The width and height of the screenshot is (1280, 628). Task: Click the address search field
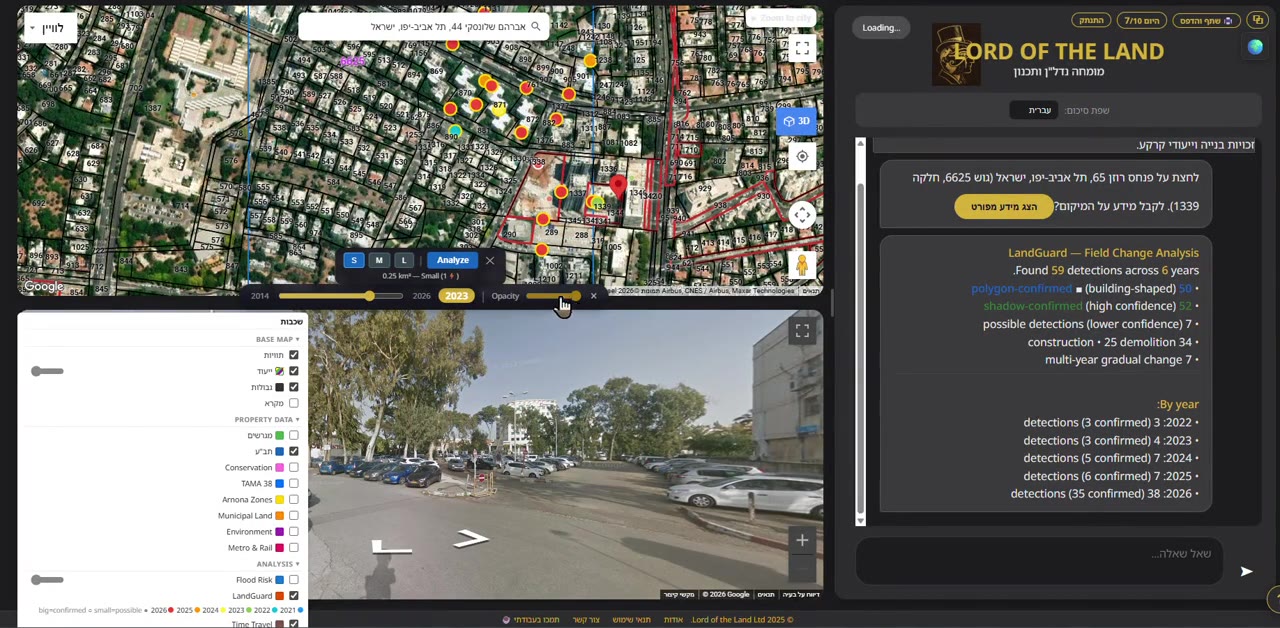point(423,27)
